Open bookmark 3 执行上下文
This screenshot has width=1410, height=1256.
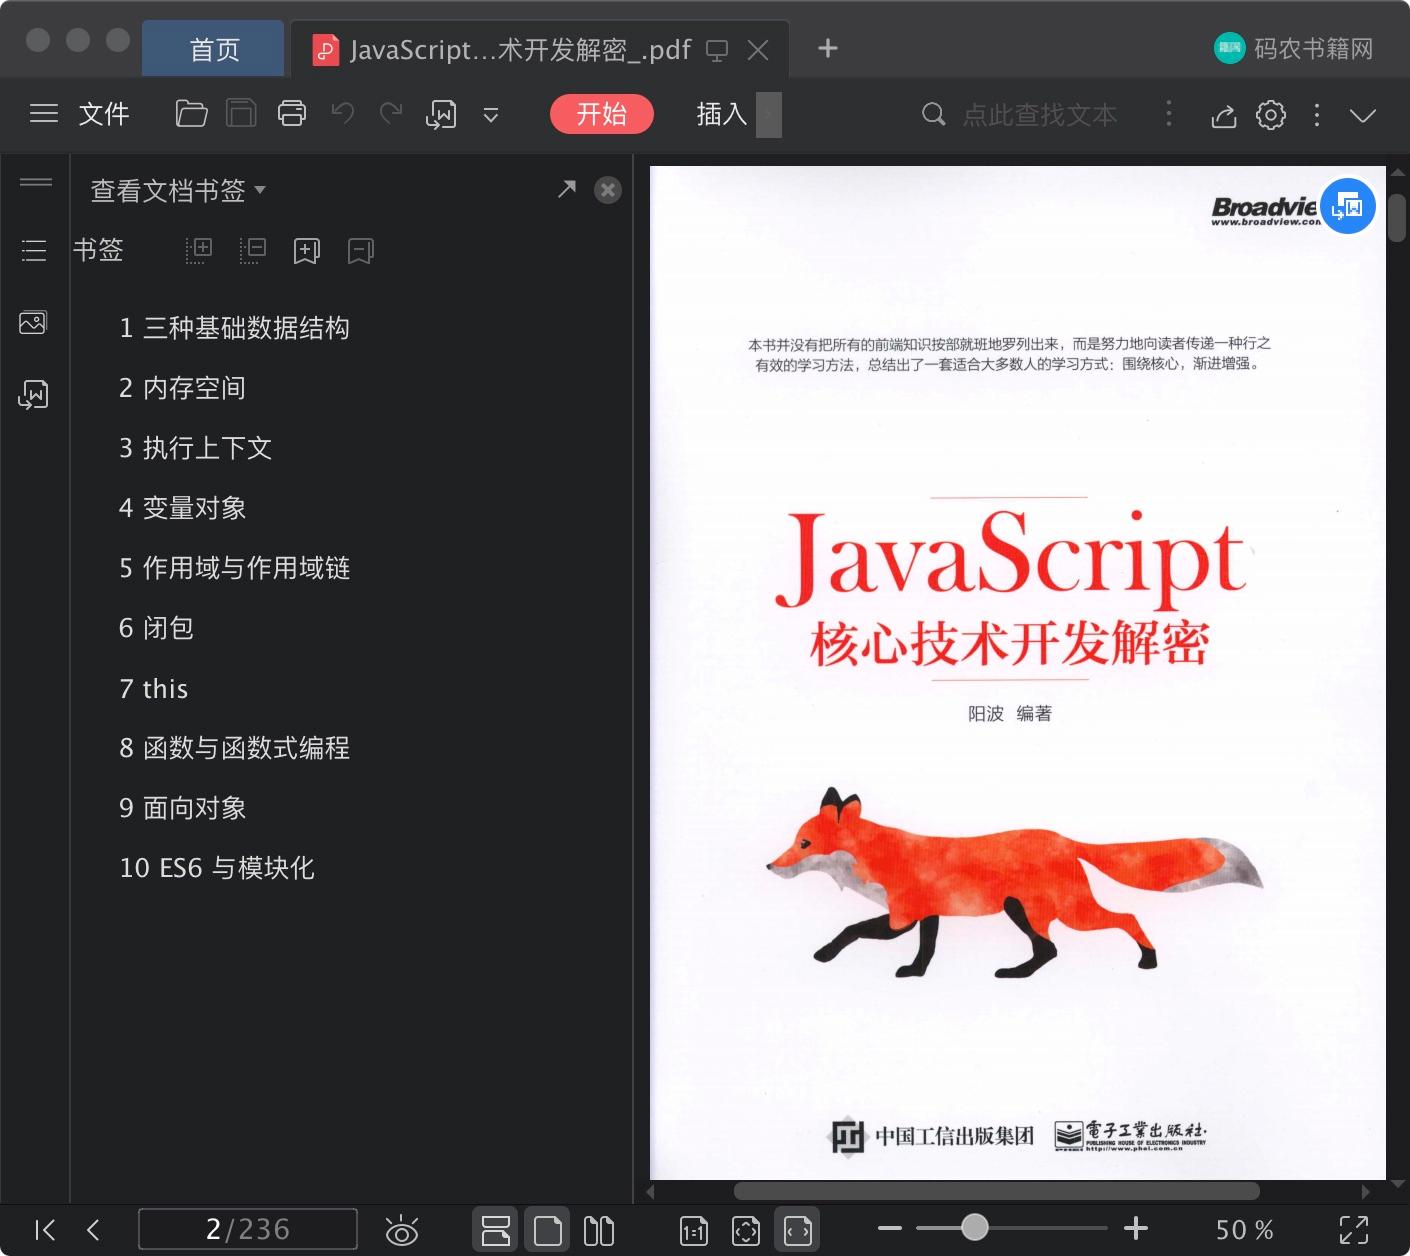click(x=195, y=448)
